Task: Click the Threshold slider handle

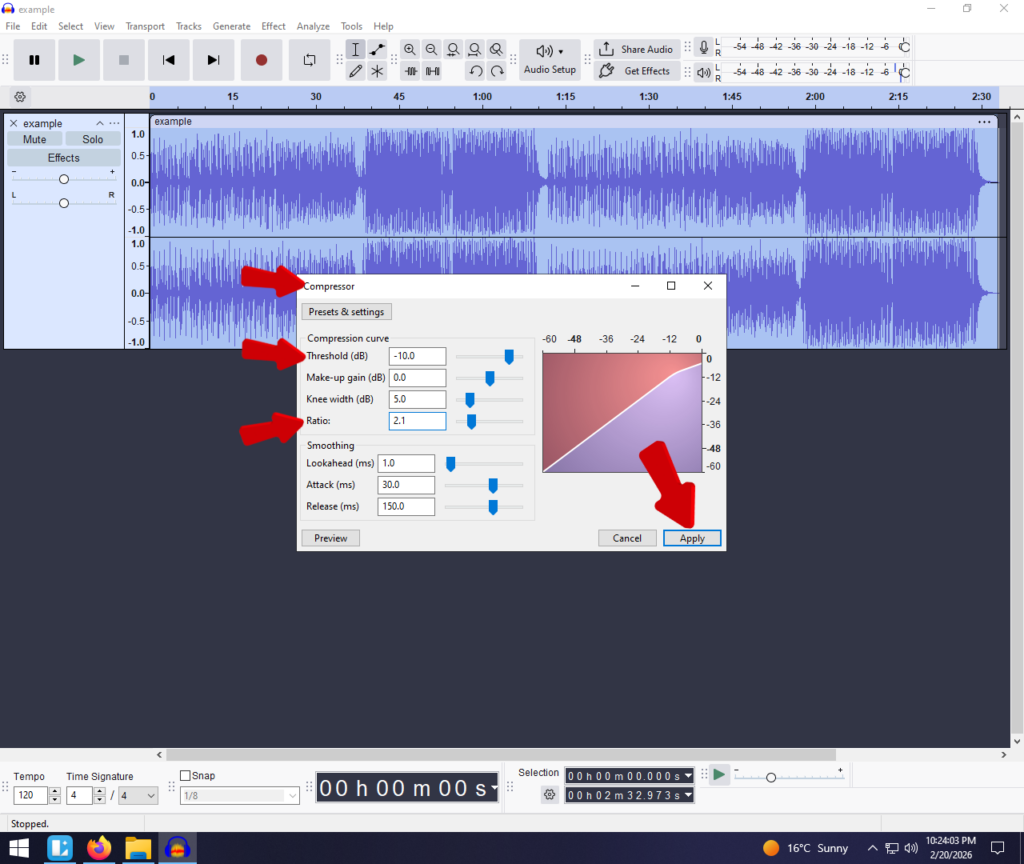Action: (509, 356)
